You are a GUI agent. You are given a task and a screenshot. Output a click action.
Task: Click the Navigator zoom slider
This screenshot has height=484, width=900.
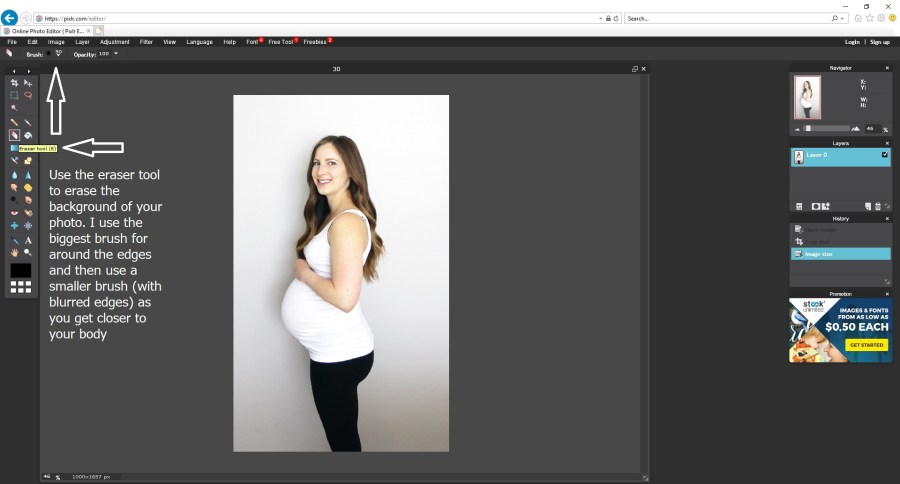[x=826, y=128]
